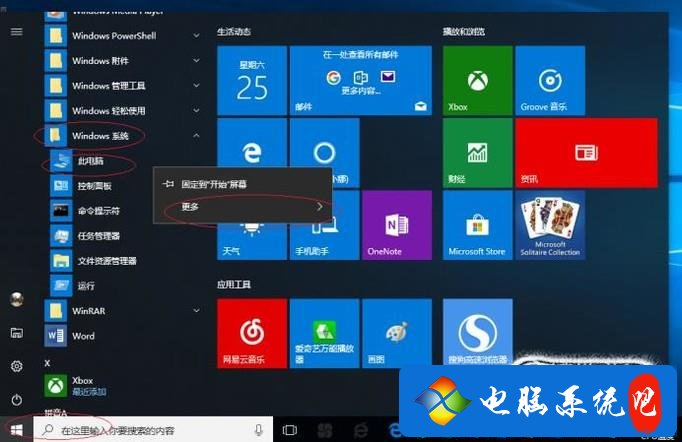Click the 播放和浏览 tile group header
Viewport: 682px width, 442px height.
pos(464,31)
